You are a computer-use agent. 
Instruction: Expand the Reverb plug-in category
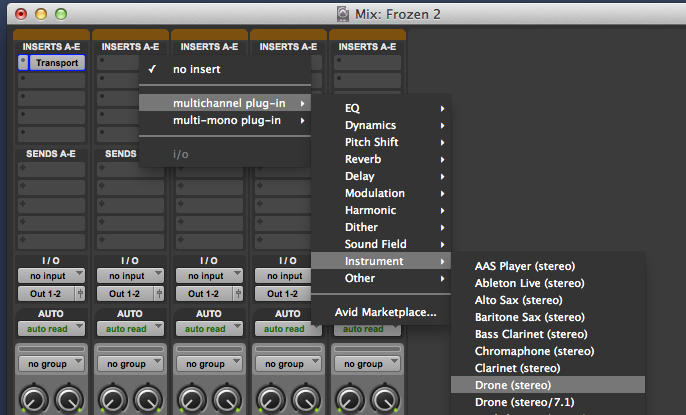click(x=381, y=159)
